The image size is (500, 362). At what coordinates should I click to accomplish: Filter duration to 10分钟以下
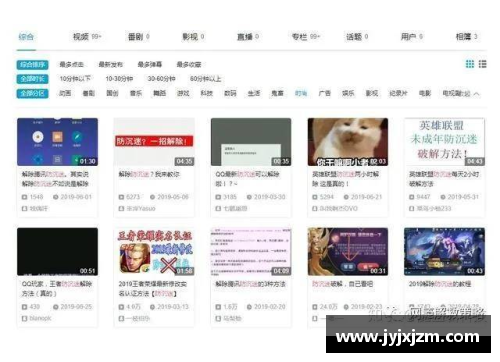[x=75, y=79]
